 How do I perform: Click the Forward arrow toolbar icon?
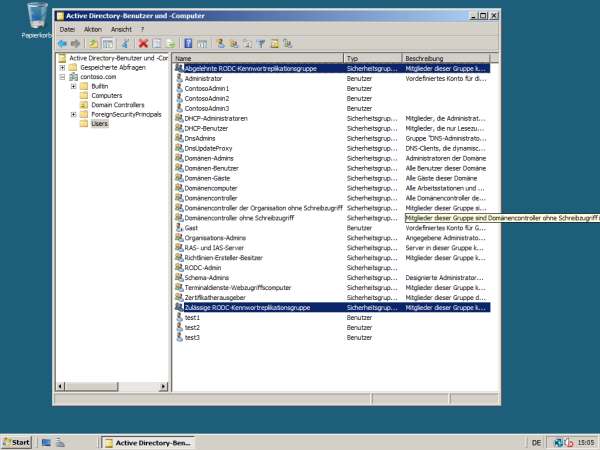[75, 44]
